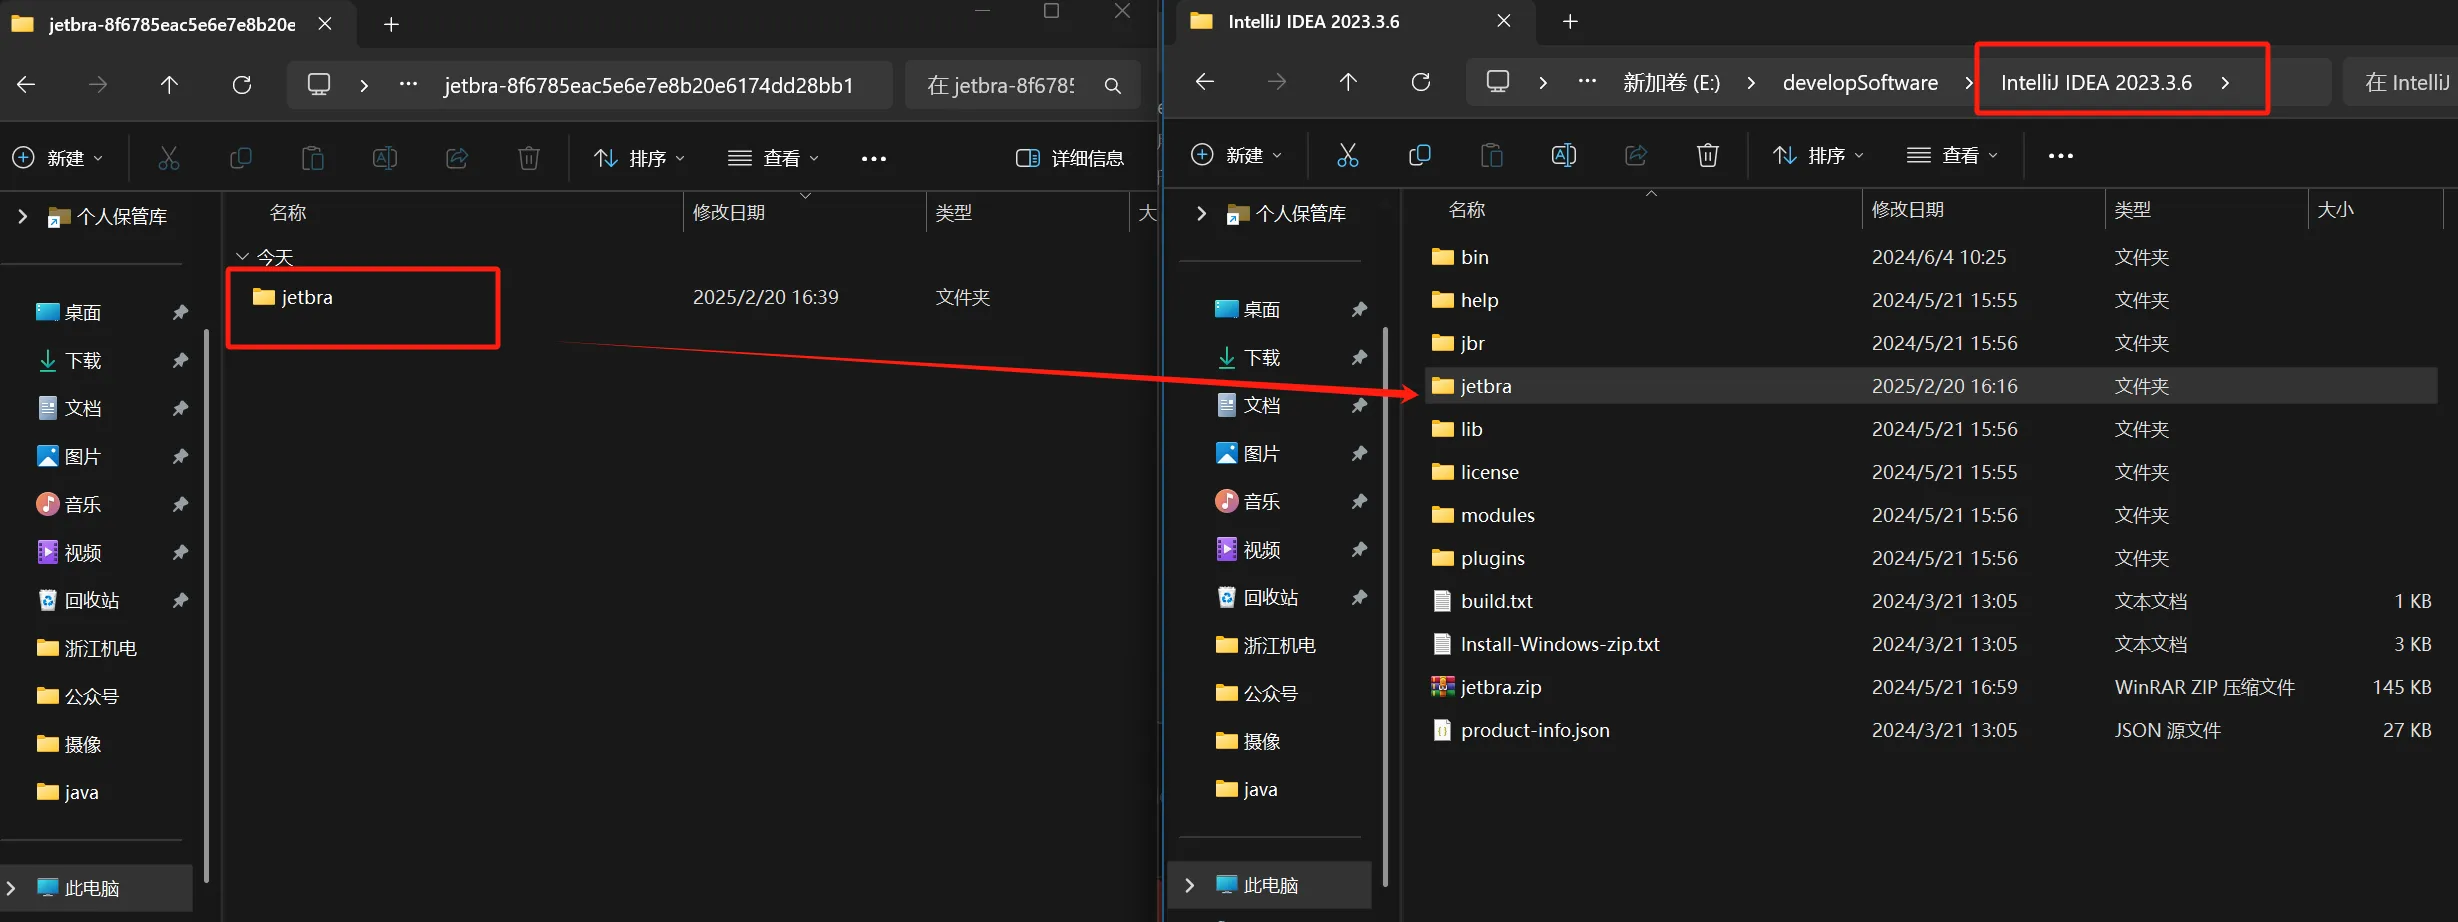Click search field 在 jetbra-8f6785
Viewport: 2458px width, 922px height.
point(1002,86)
